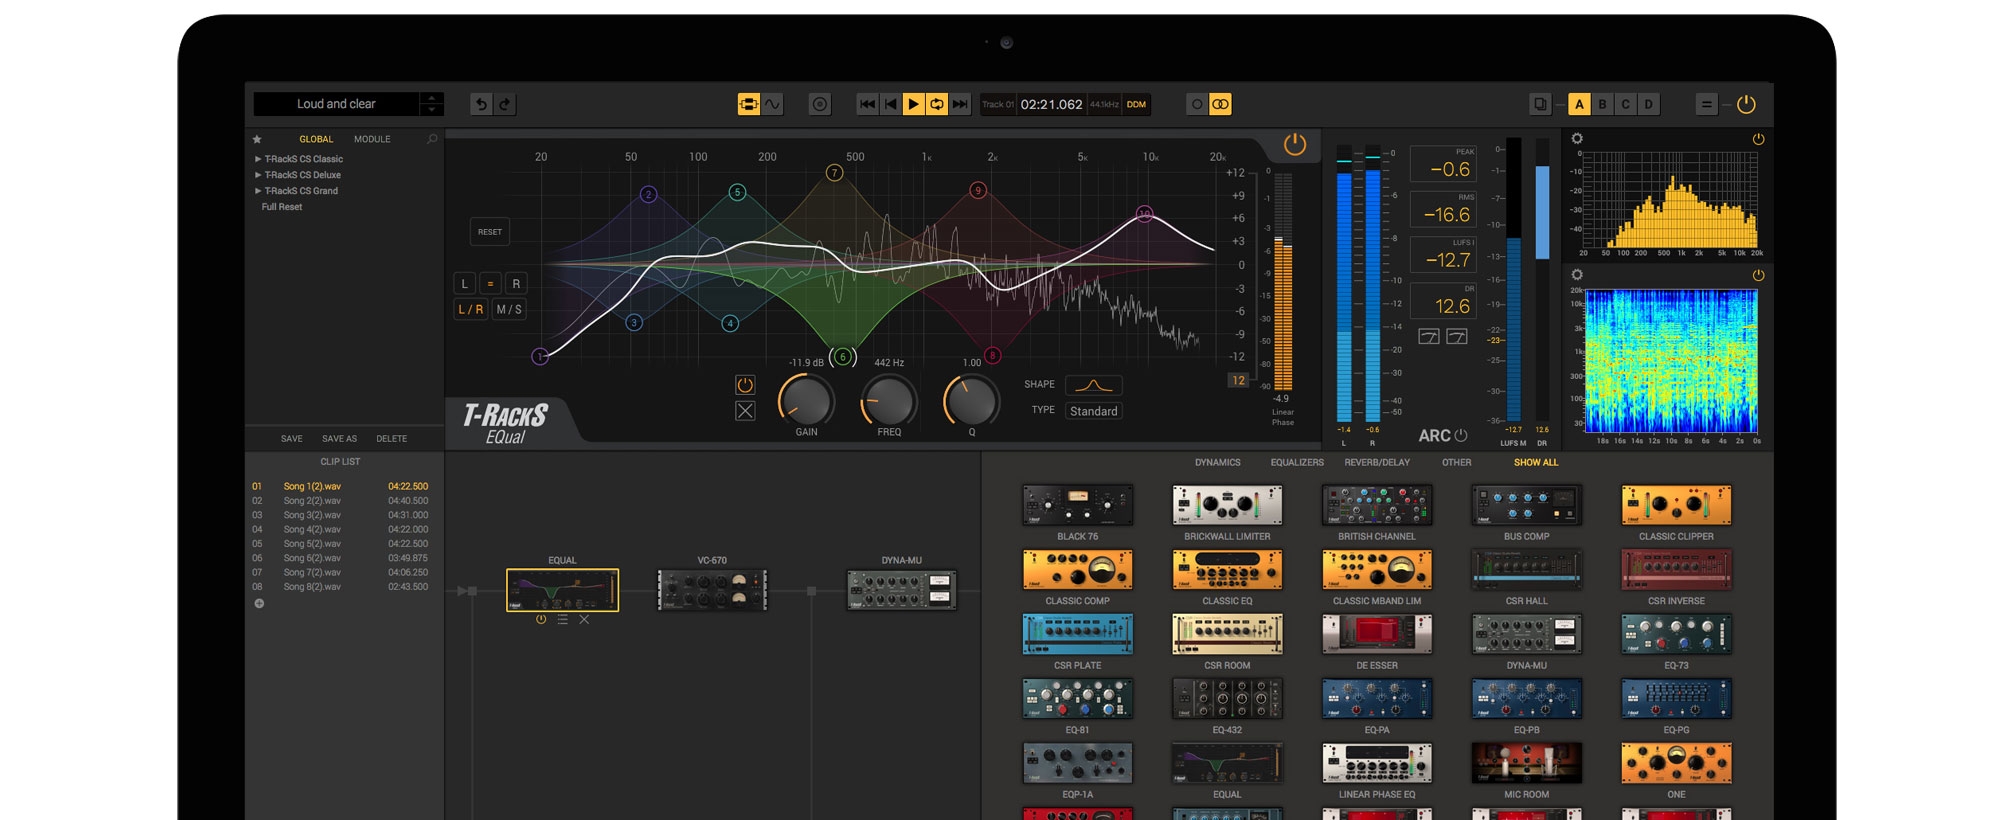2000x820 pixels.
Task: Open the analyzer meter settings gear
Action: point(1577,139)
